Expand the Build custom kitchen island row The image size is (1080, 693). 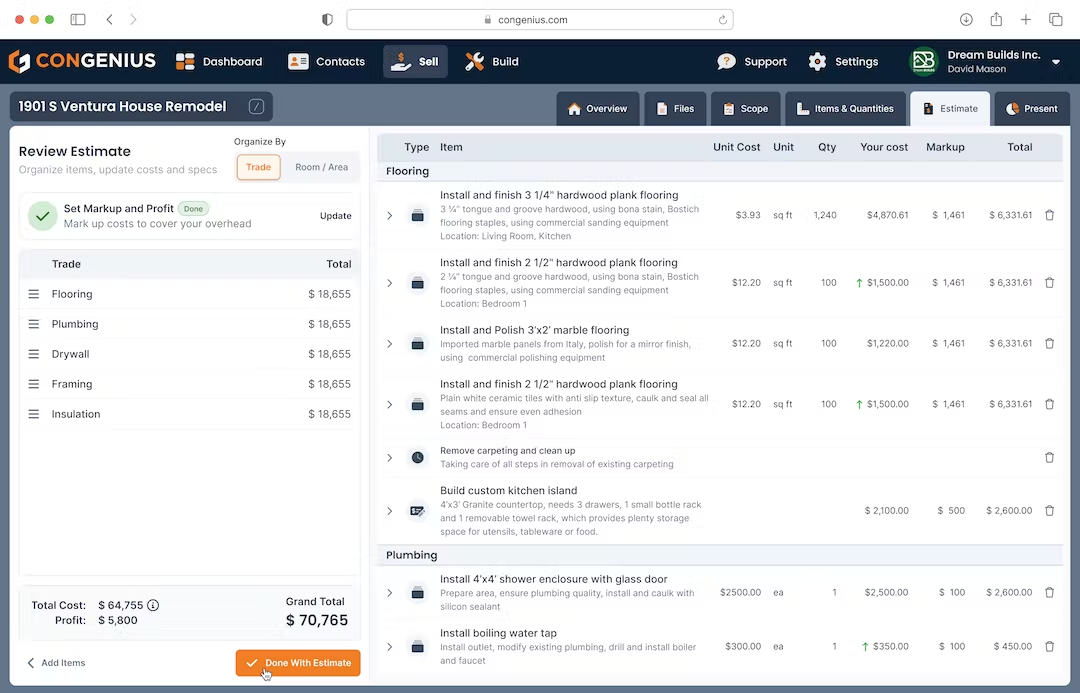pos(389,510)
